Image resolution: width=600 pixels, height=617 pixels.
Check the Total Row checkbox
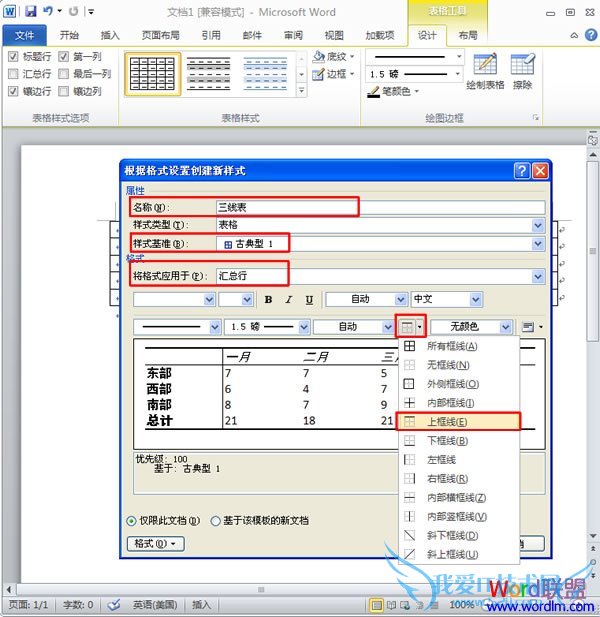point(13,74)
